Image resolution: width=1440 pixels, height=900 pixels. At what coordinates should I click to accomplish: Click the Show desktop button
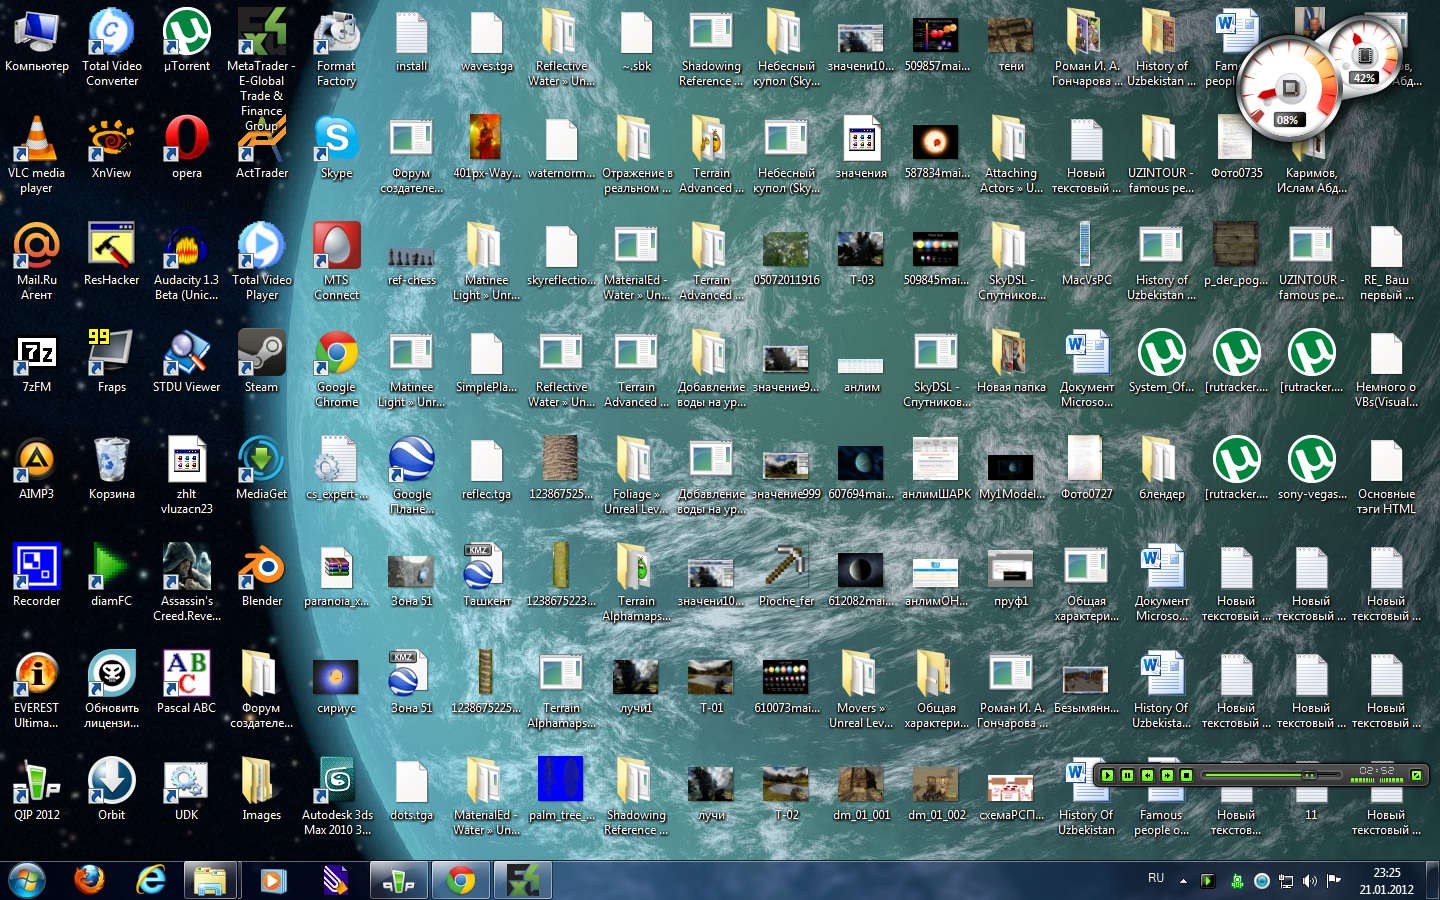(1433, 880)
